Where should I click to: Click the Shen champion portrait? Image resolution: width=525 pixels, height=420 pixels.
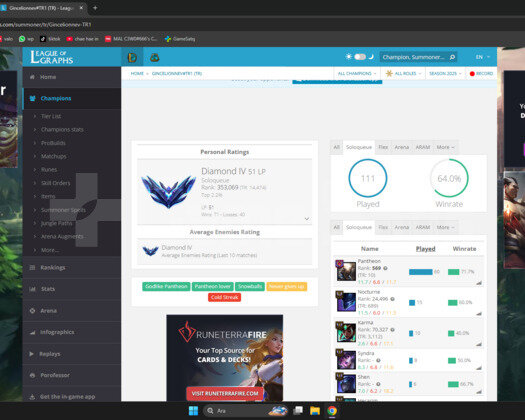point(346,383)
